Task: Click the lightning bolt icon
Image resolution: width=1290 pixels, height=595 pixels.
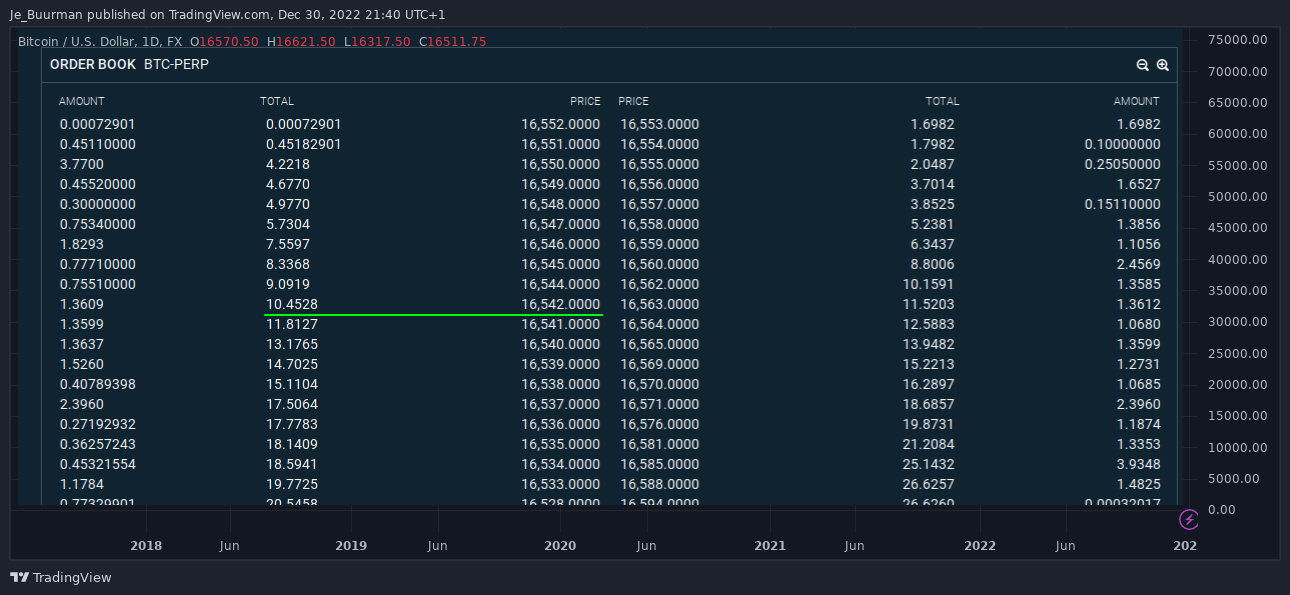Action: (1189, 519)
